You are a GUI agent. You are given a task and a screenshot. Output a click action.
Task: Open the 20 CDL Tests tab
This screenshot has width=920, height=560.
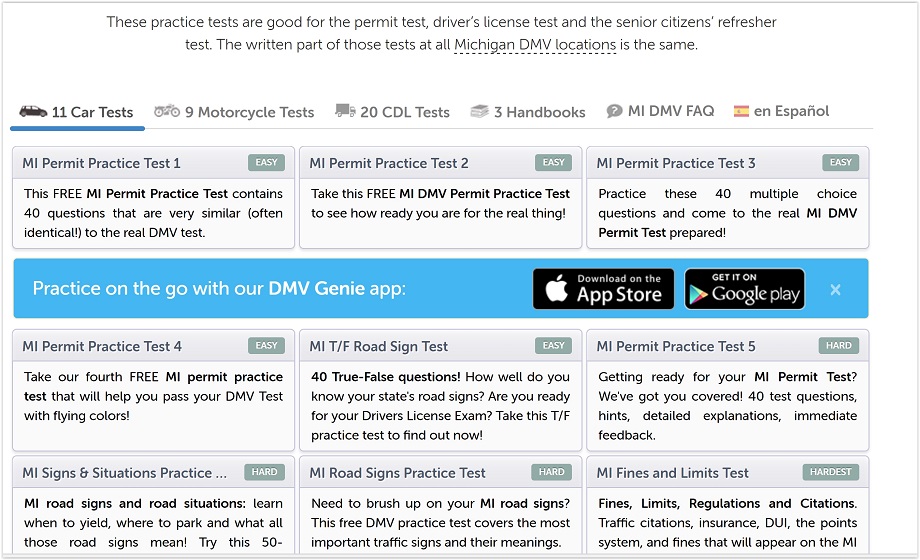[392, 112]
